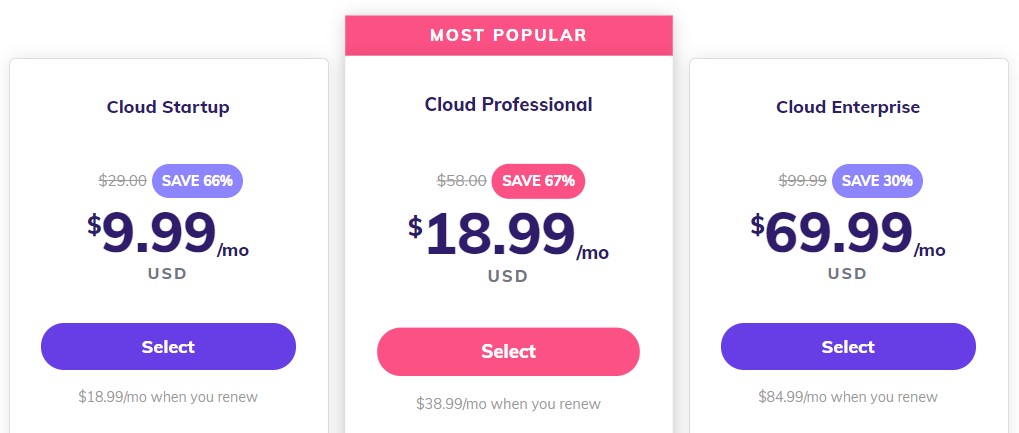Viewport: 1019px width, 433px height.
Task: Select the Cloud Enterprise plan button
Action: 848,347
